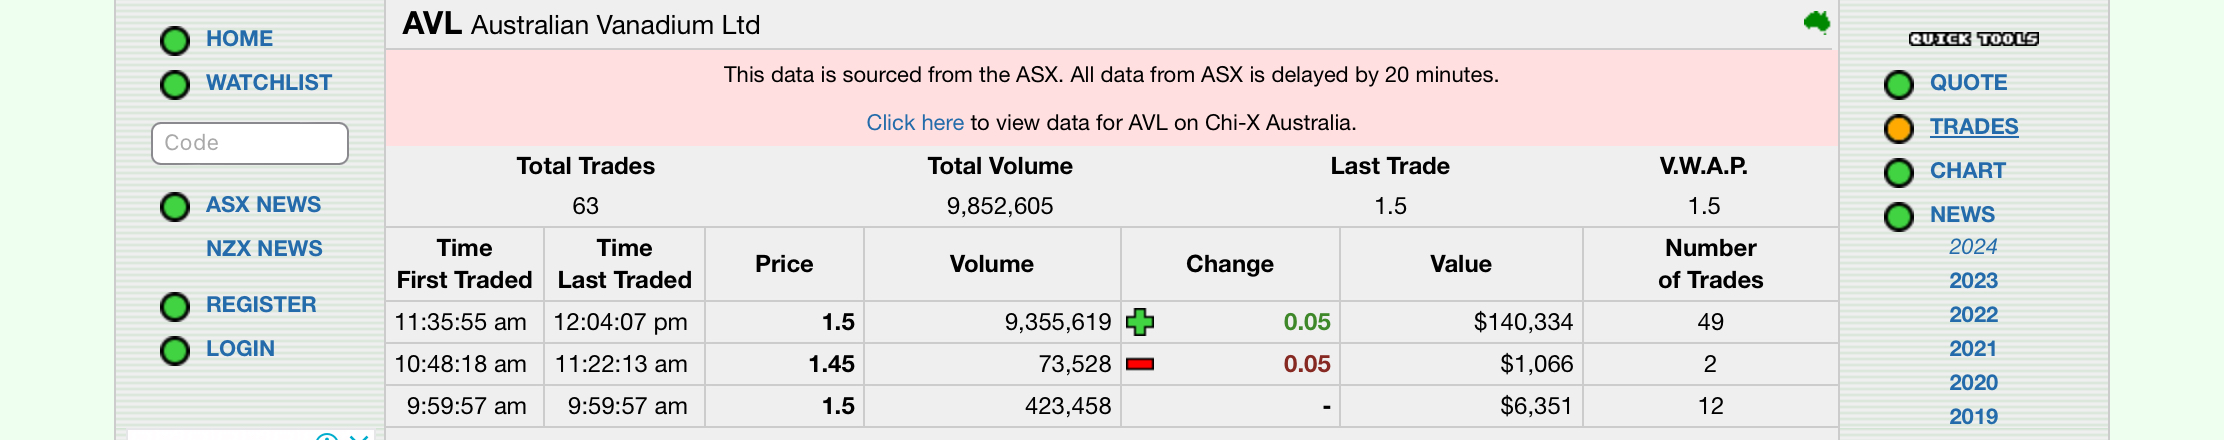Follow the 'Click here' Chi-X link
2224x440 pixels.
click(915, 122)
